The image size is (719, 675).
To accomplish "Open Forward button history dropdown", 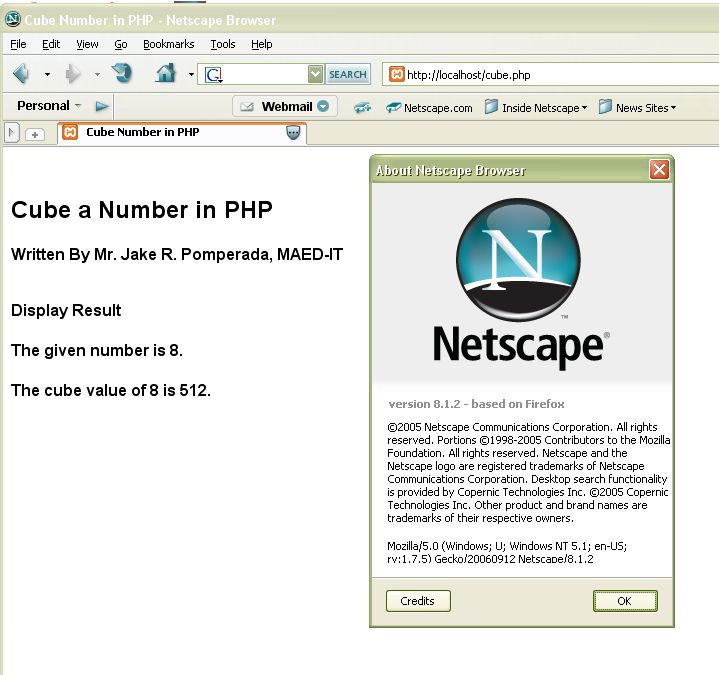I will (x=97, y=74).
